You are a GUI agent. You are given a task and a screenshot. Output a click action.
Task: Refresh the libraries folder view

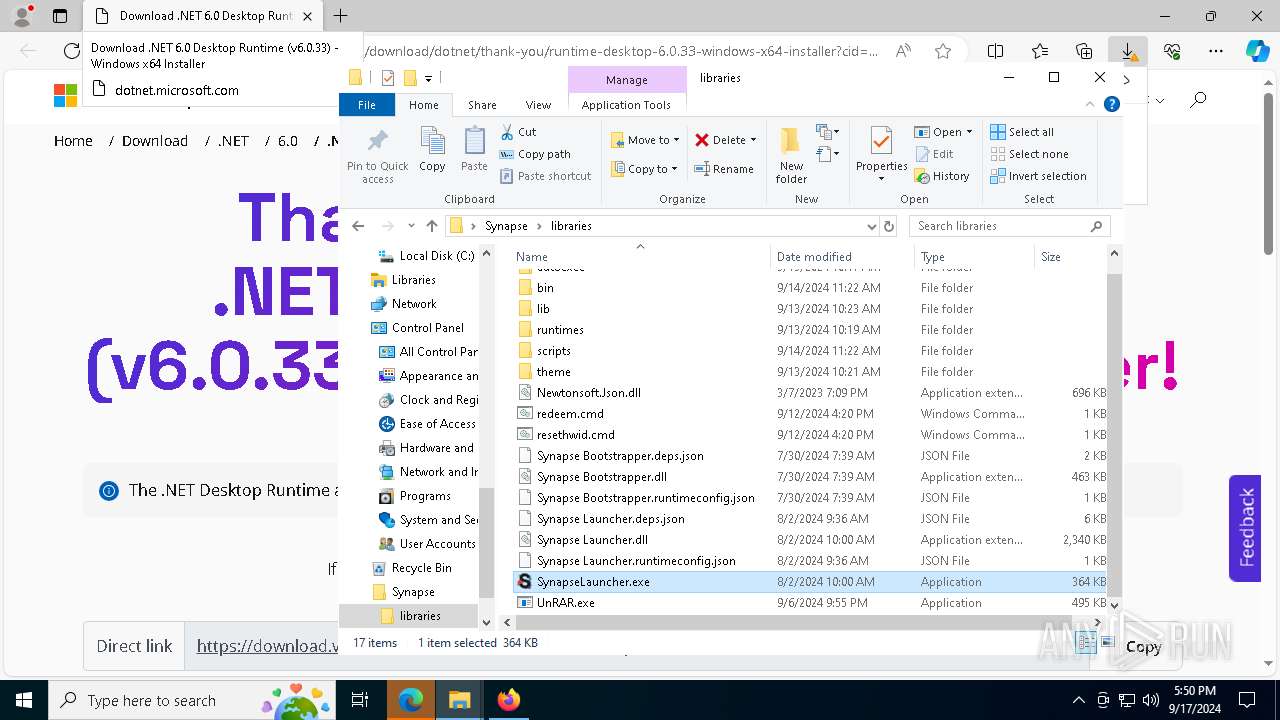(x=889, y=226)
